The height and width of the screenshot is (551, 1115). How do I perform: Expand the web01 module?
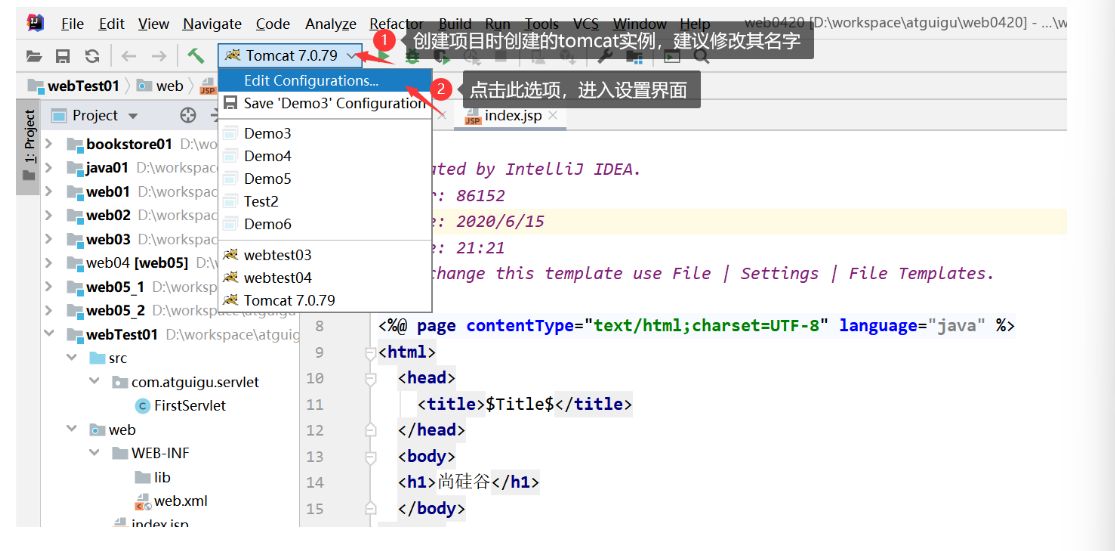pos(49,191)
